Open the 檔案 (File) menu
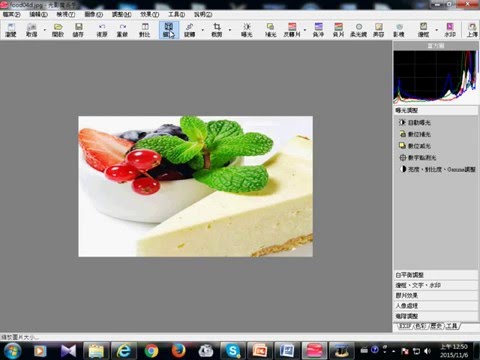The height and width of the screenshot is (360, 480). [12, 15]
